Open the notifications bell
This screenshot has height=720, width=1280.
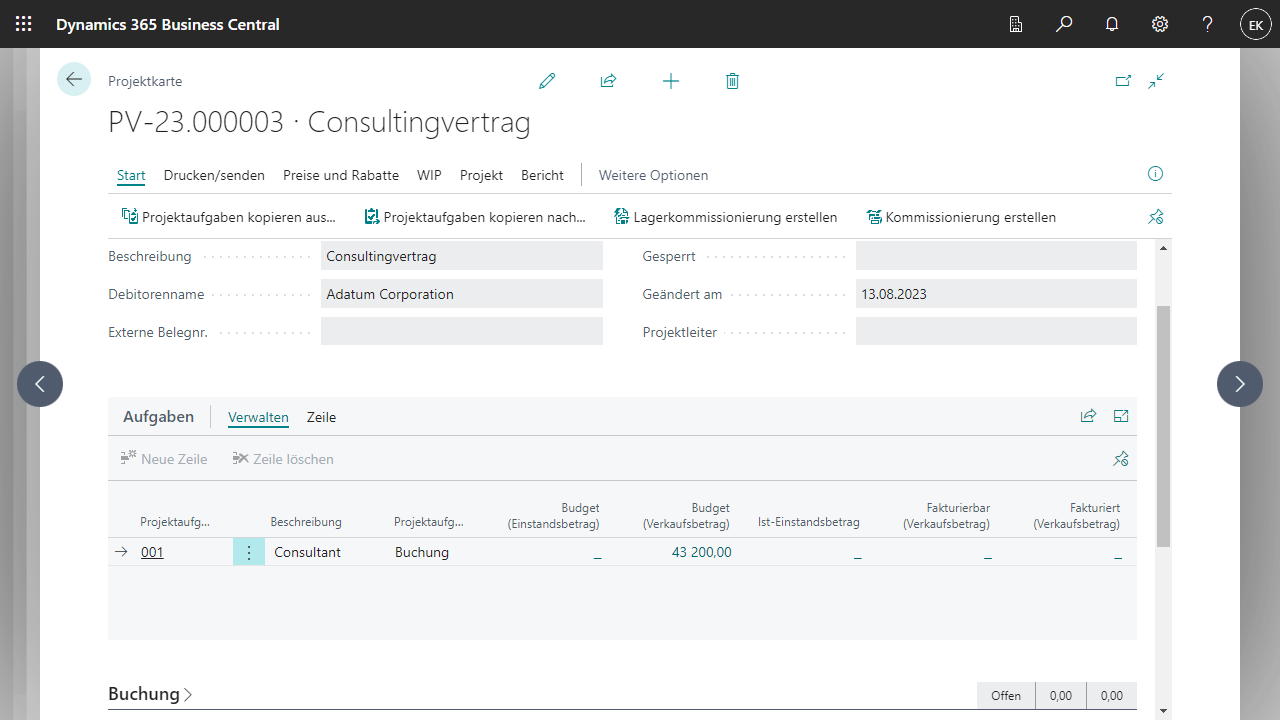coord(1112,24)
